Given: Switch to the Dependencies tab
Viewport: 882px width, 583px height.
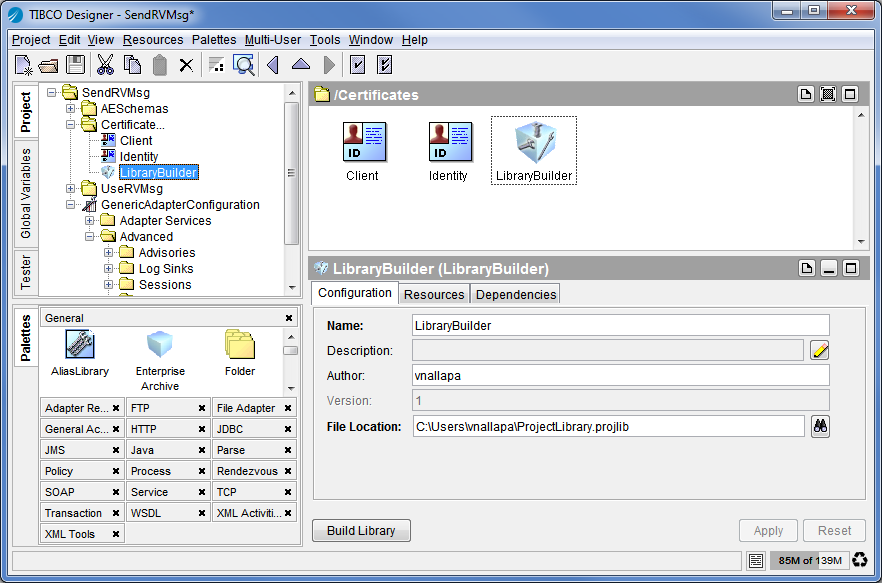Looking at the screenshot, I should tap(515, 294).
